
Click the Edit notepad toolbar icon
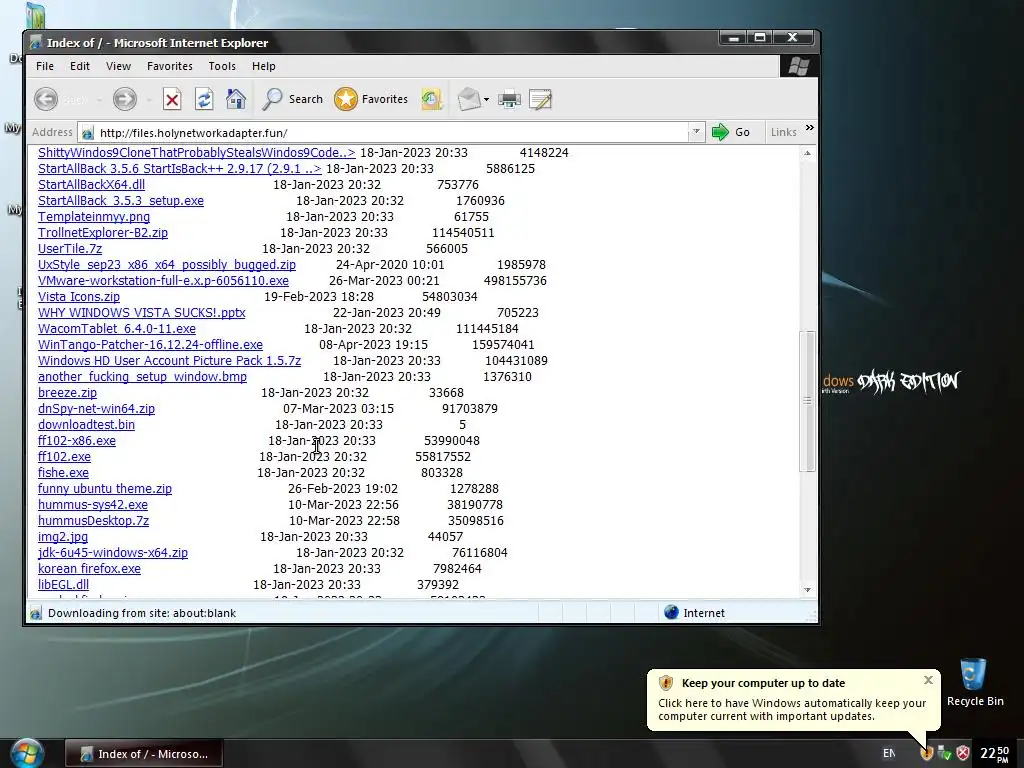pos(541,99)
